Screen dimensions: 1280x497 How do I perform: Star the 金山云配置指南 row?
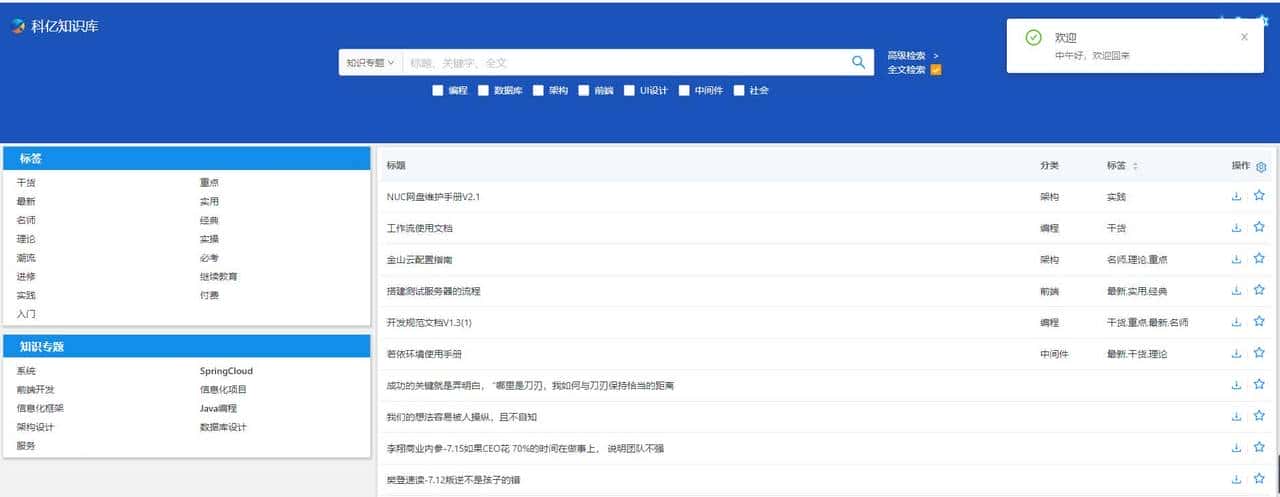point(1259,259)
